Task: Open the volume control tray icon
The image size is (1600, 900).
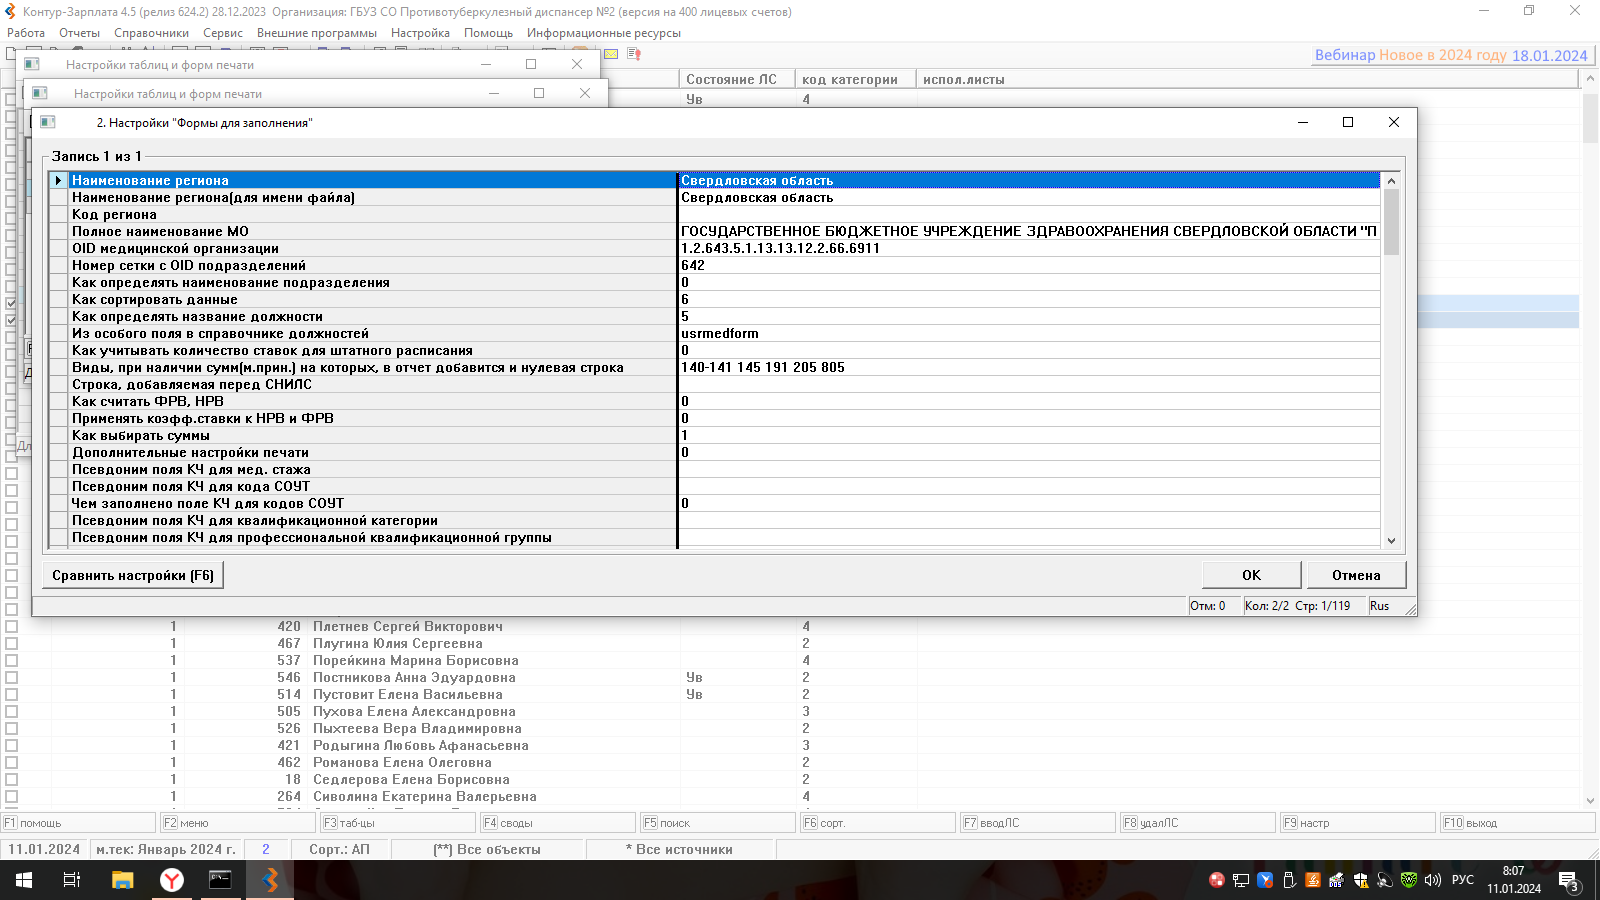Action: [1432, 880]
